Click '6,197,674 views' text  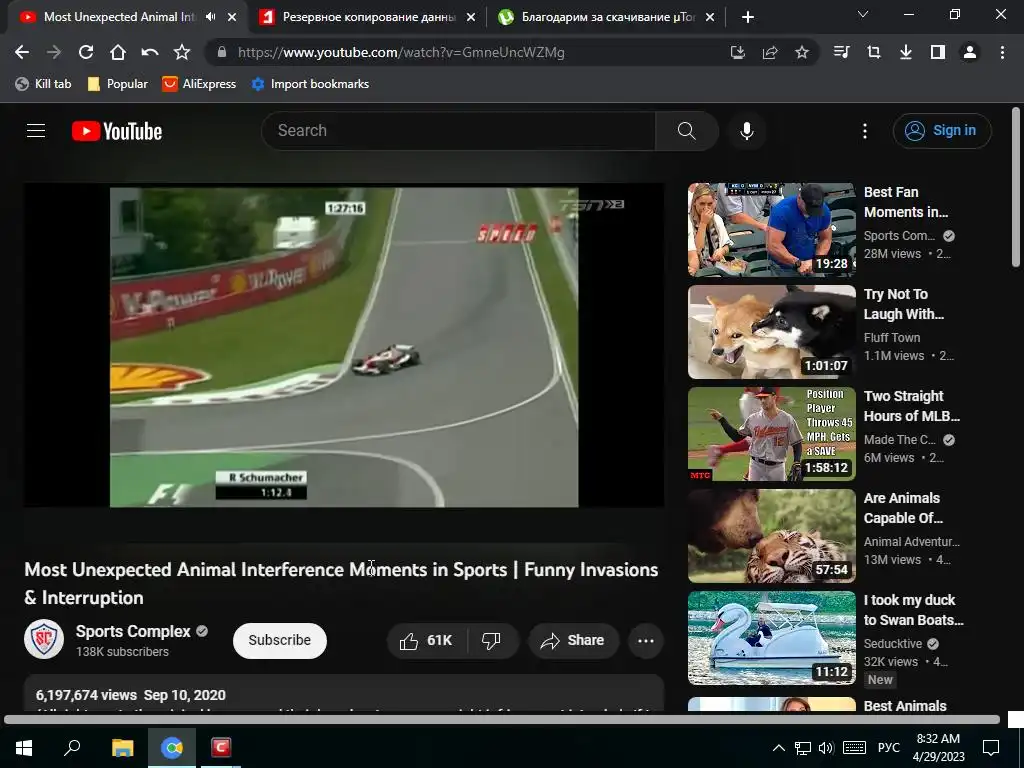click(86, 696)
